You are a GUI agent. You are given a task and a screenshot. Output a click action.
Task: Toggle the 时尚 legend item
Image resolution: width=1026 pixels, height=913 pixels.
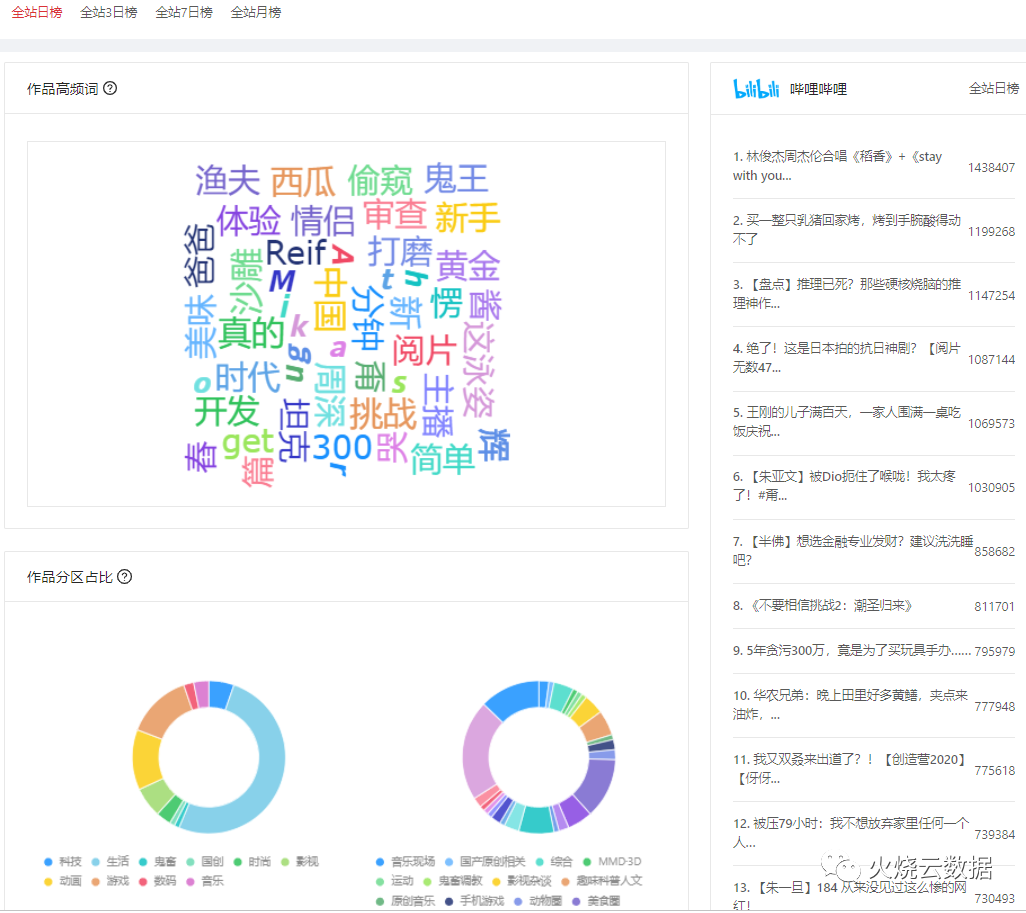(x=253, y=861)
